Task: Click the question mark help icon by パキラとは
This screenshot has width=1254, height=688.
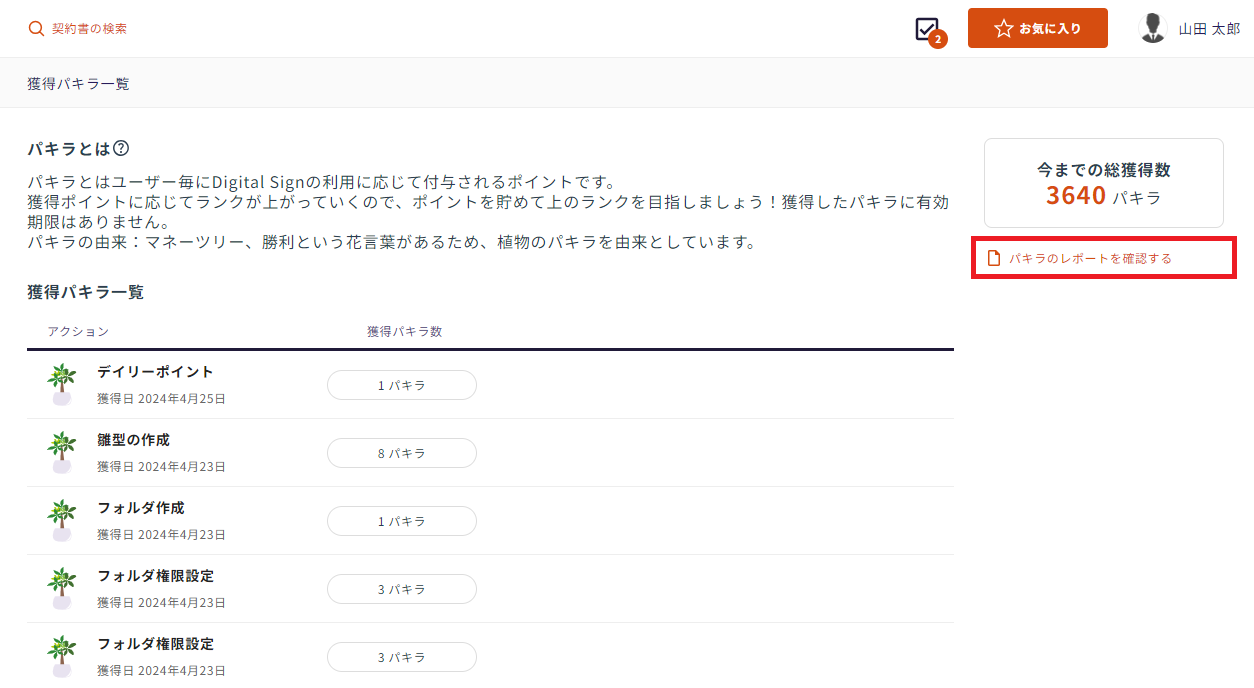Action: coord(121,148)
